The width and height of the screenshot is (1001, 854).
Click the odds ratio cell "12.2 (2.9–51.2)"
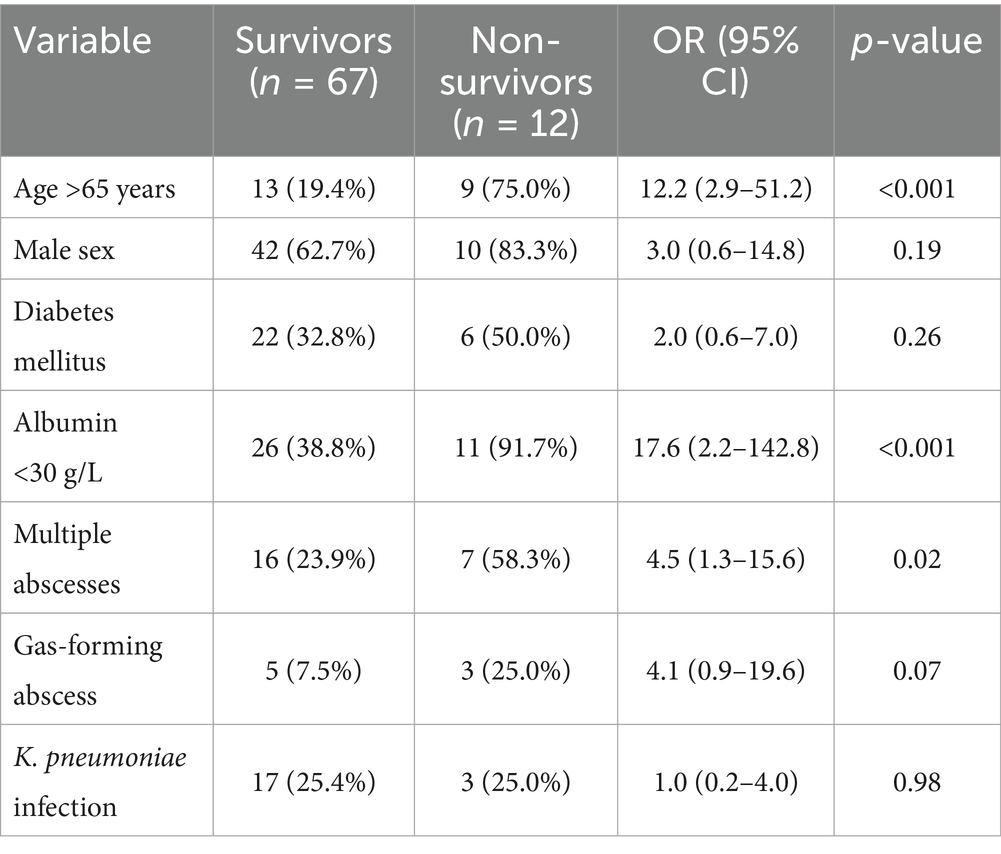725,189
